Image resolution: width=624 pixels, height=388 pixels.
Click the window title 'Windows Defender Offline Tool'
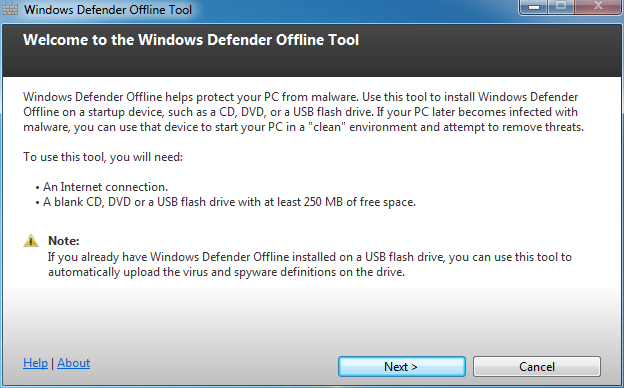108,9
